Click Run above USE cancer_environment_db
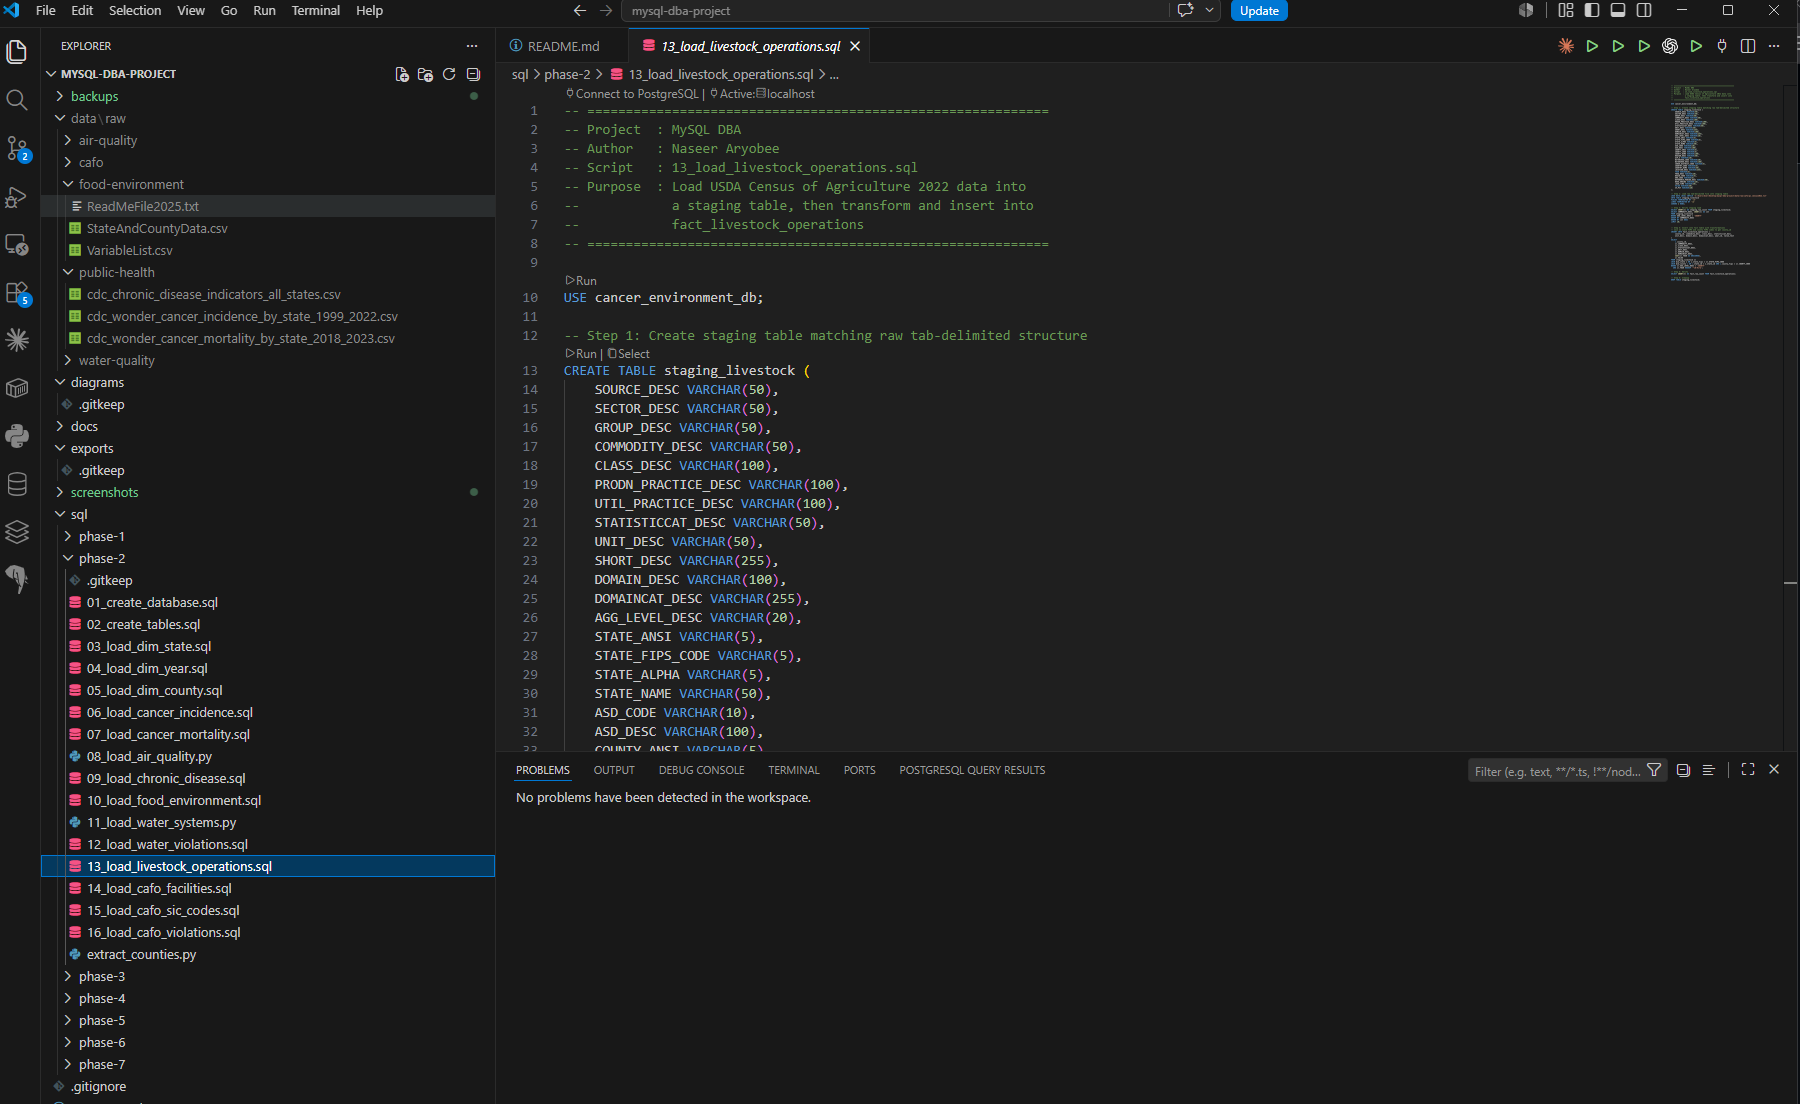The image size is (1800, 1104). 581,281
